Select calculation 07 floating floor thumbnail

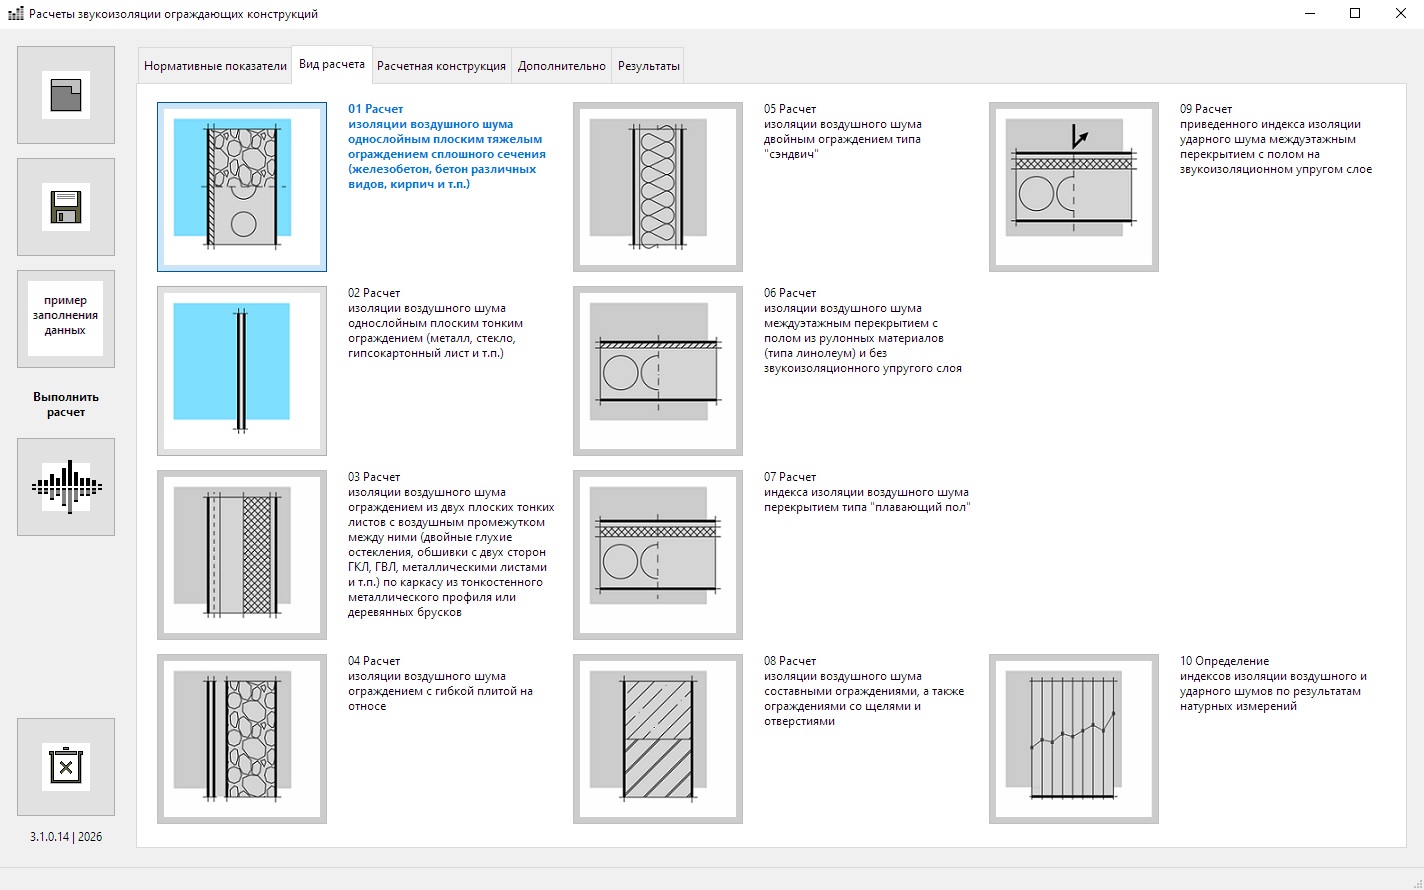pos(658,555)
